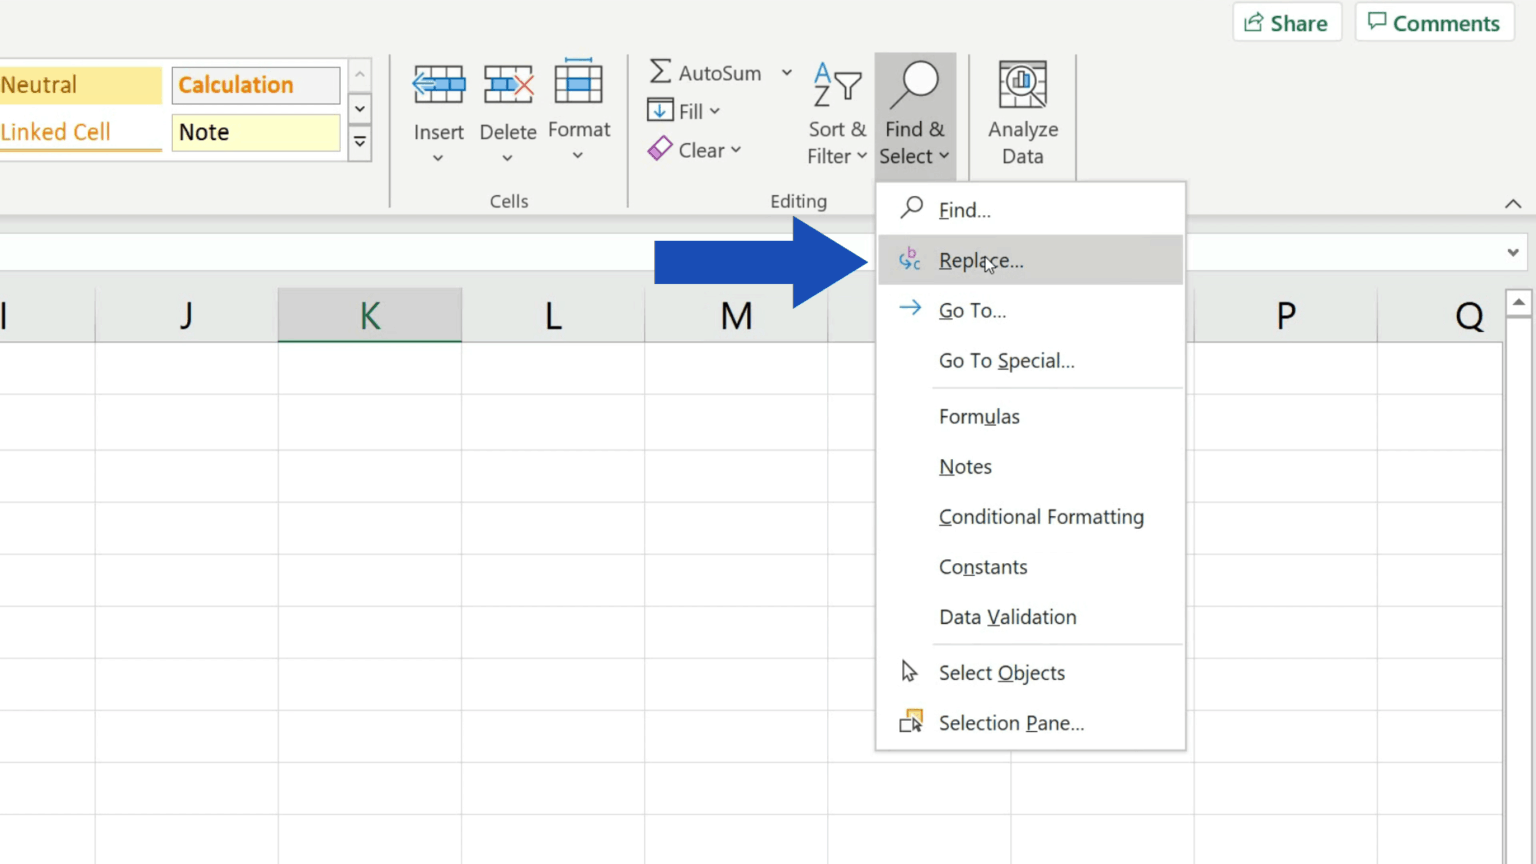Viewport: 1536px width, 864px height.
Task: Select the Sort & Filter tool
Action: tap(835, 115)
